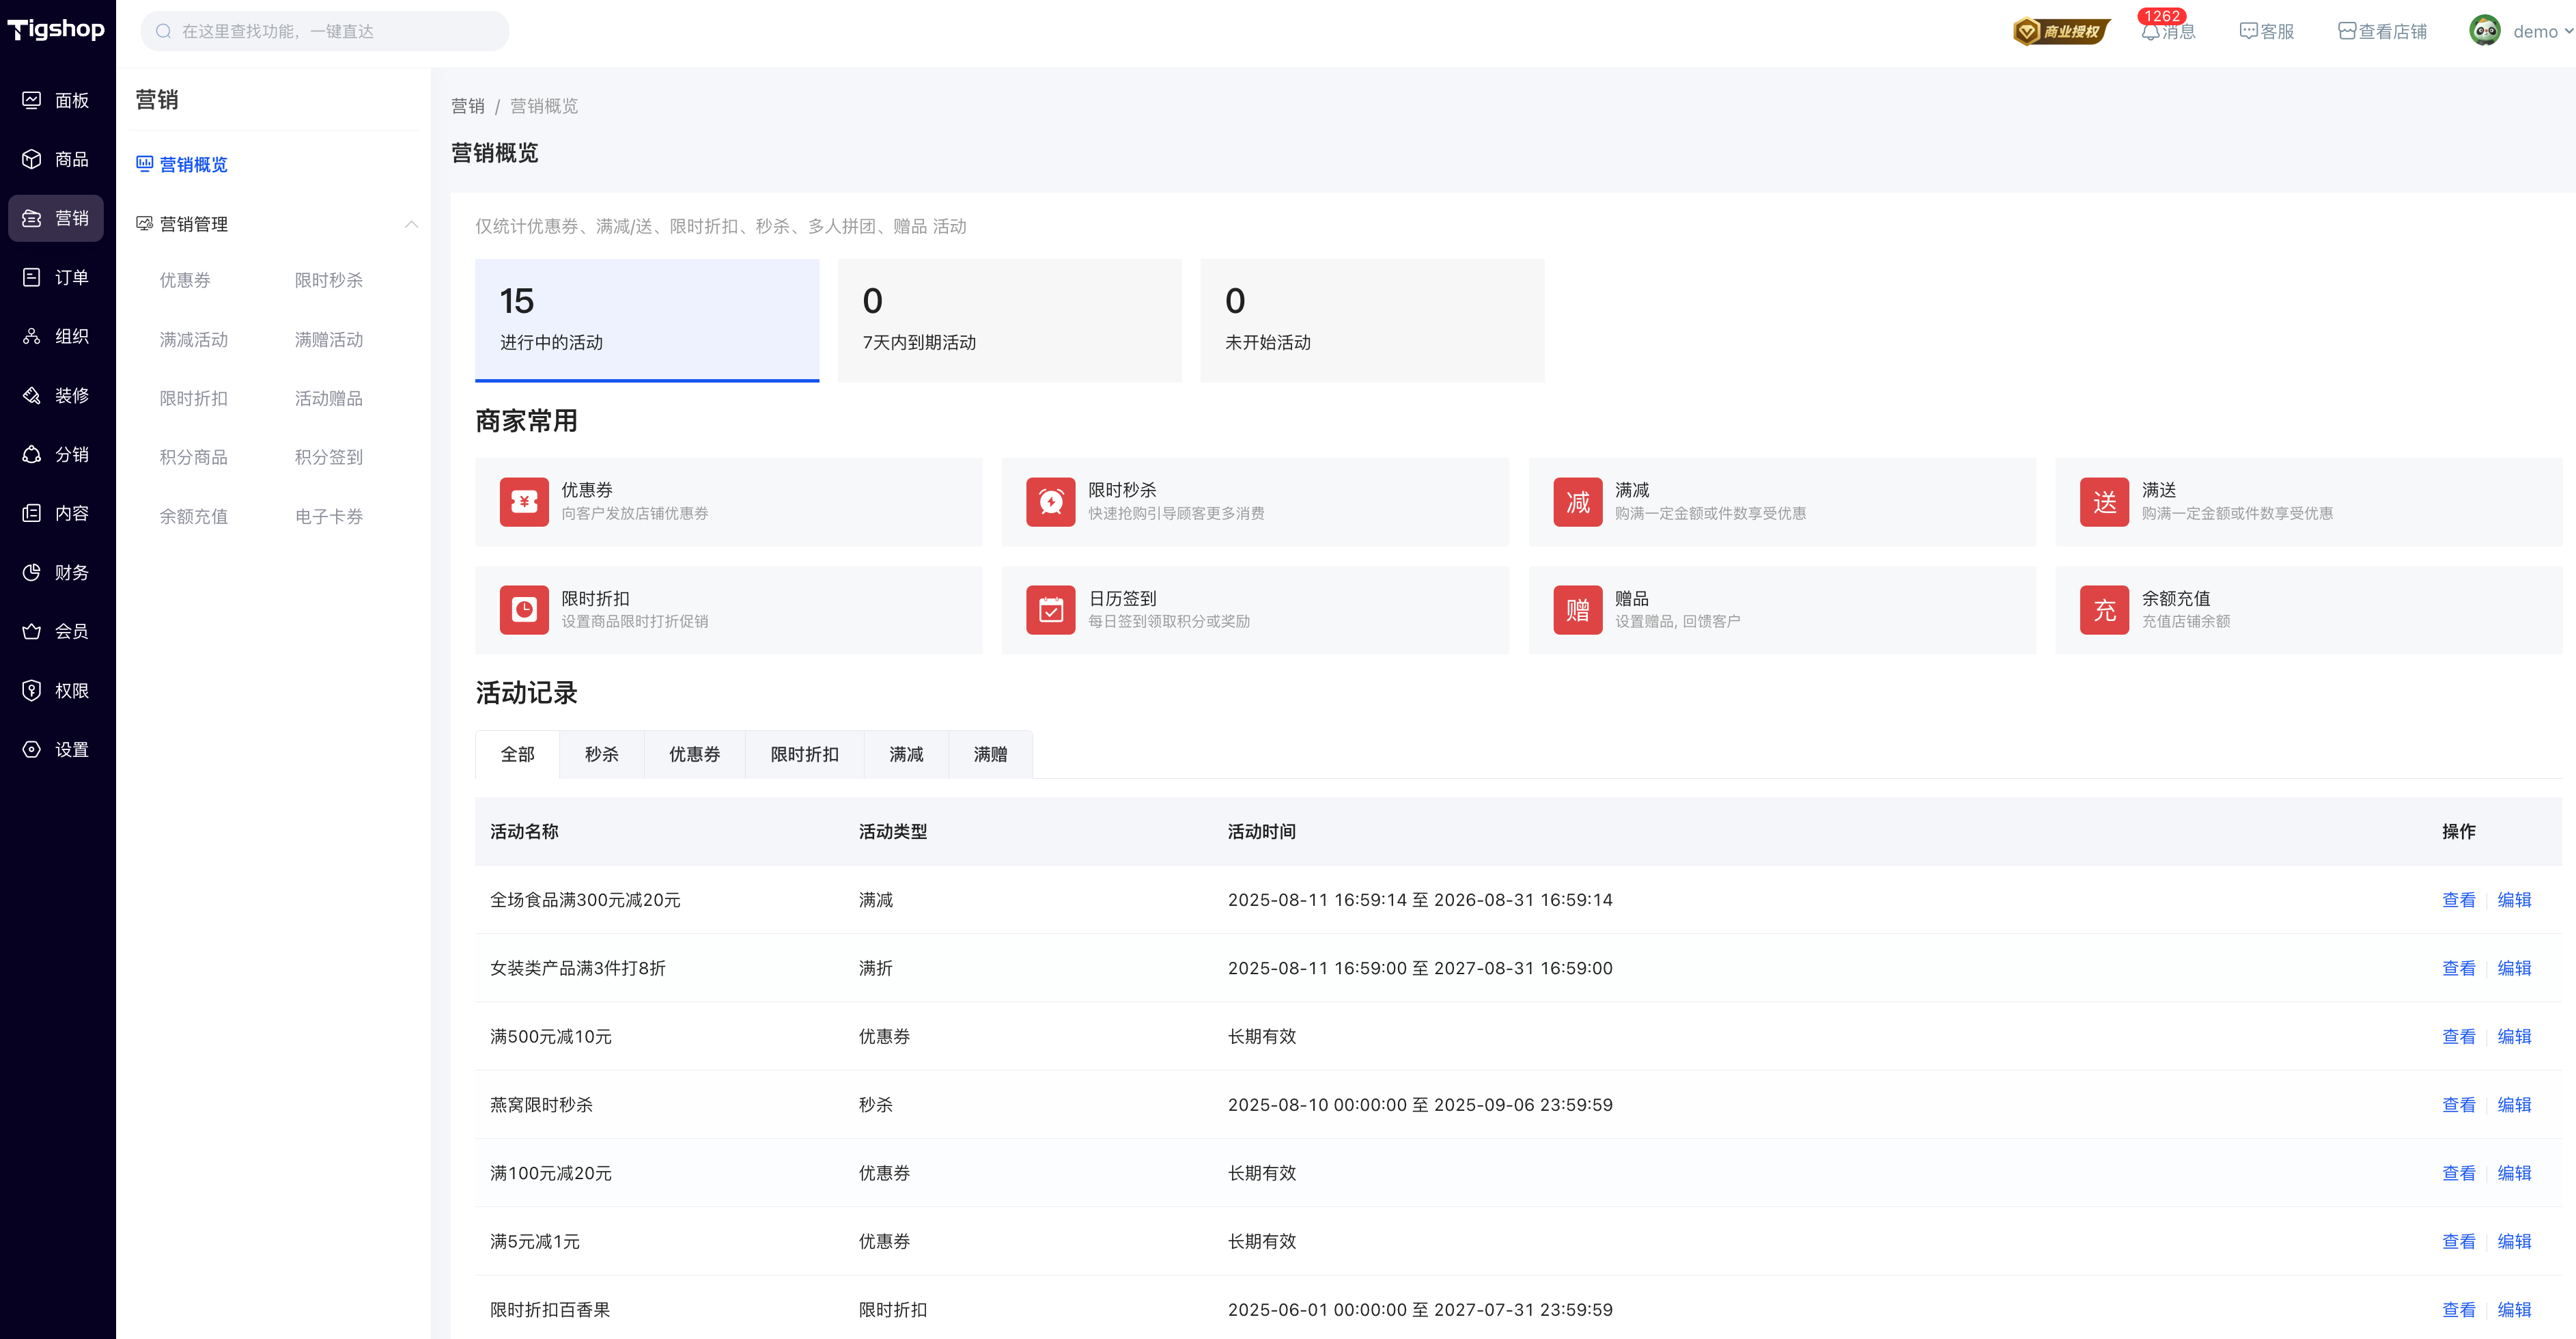This screenshot has height=1339, width=2576.
Task: Open the 消息 notification bell
Action: coord(2150,32)
